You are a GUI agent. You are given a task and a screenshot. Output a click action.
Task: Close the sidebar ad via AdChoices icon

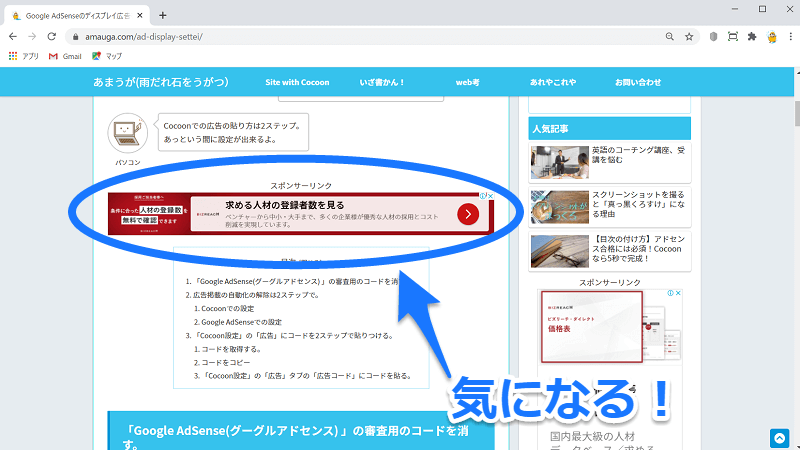676,295
